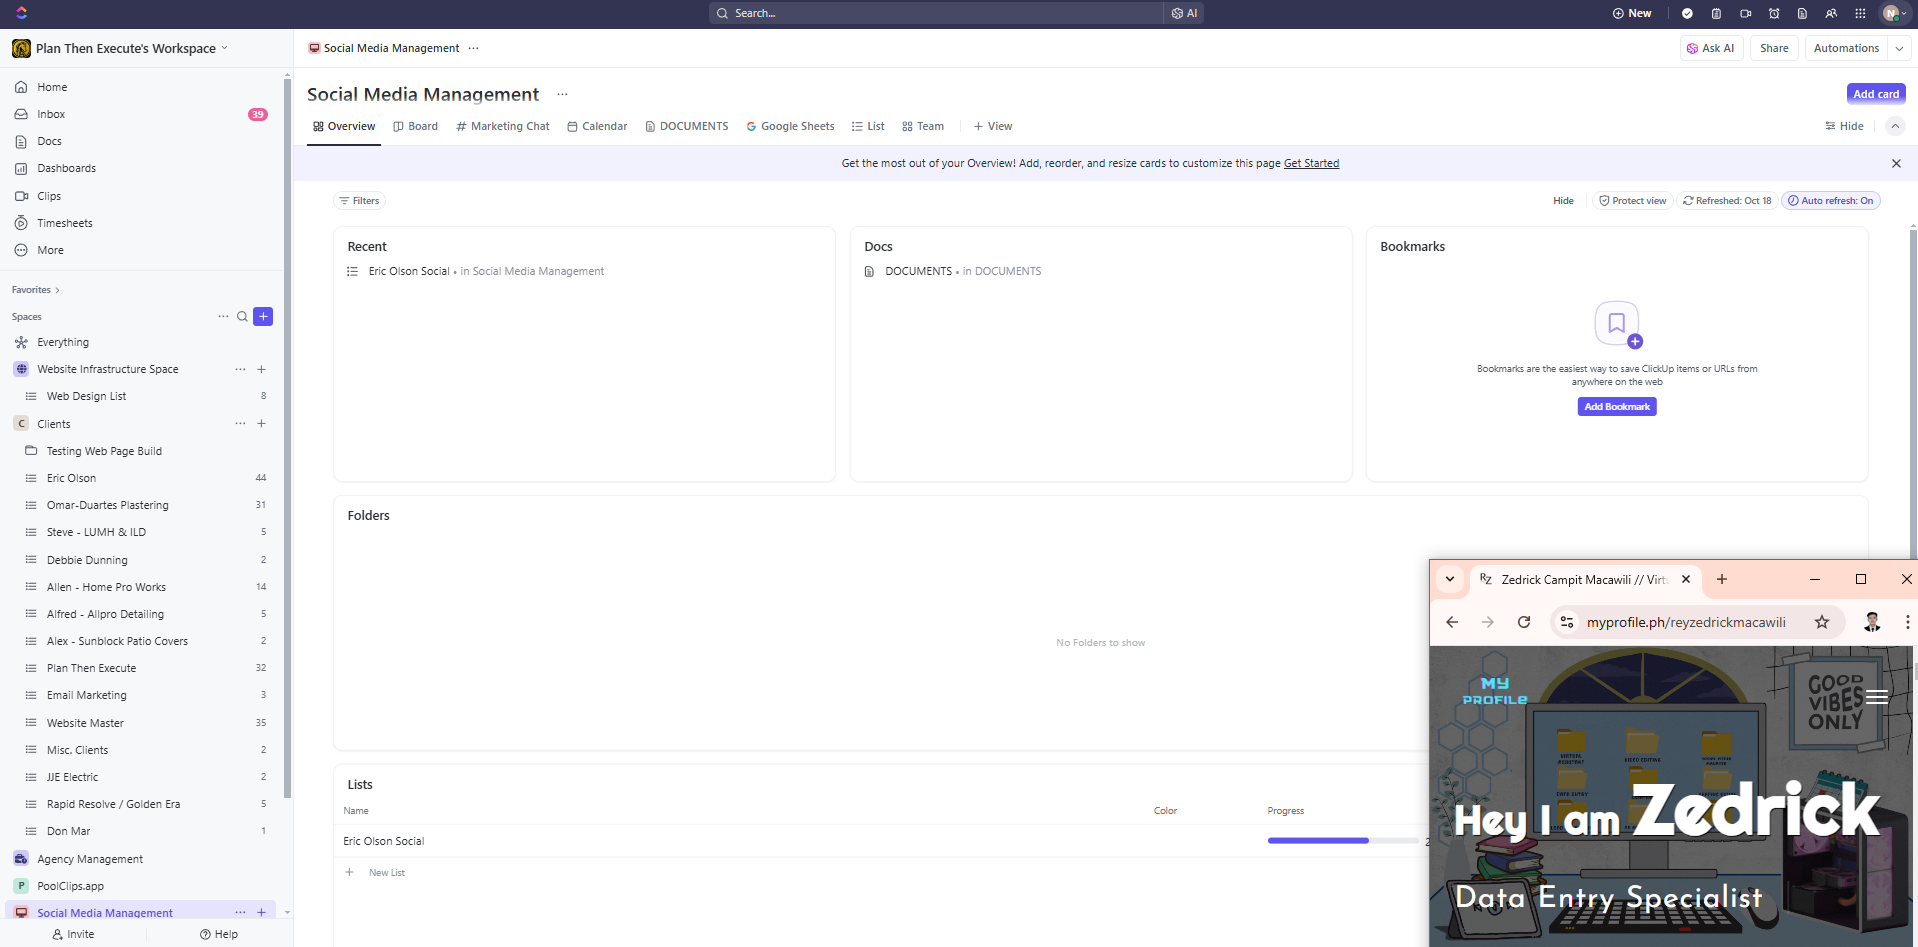This screenshot has width=1918, height=947.
Task: Create a new Space with the purple plus
Action: [x=263, y=317]
